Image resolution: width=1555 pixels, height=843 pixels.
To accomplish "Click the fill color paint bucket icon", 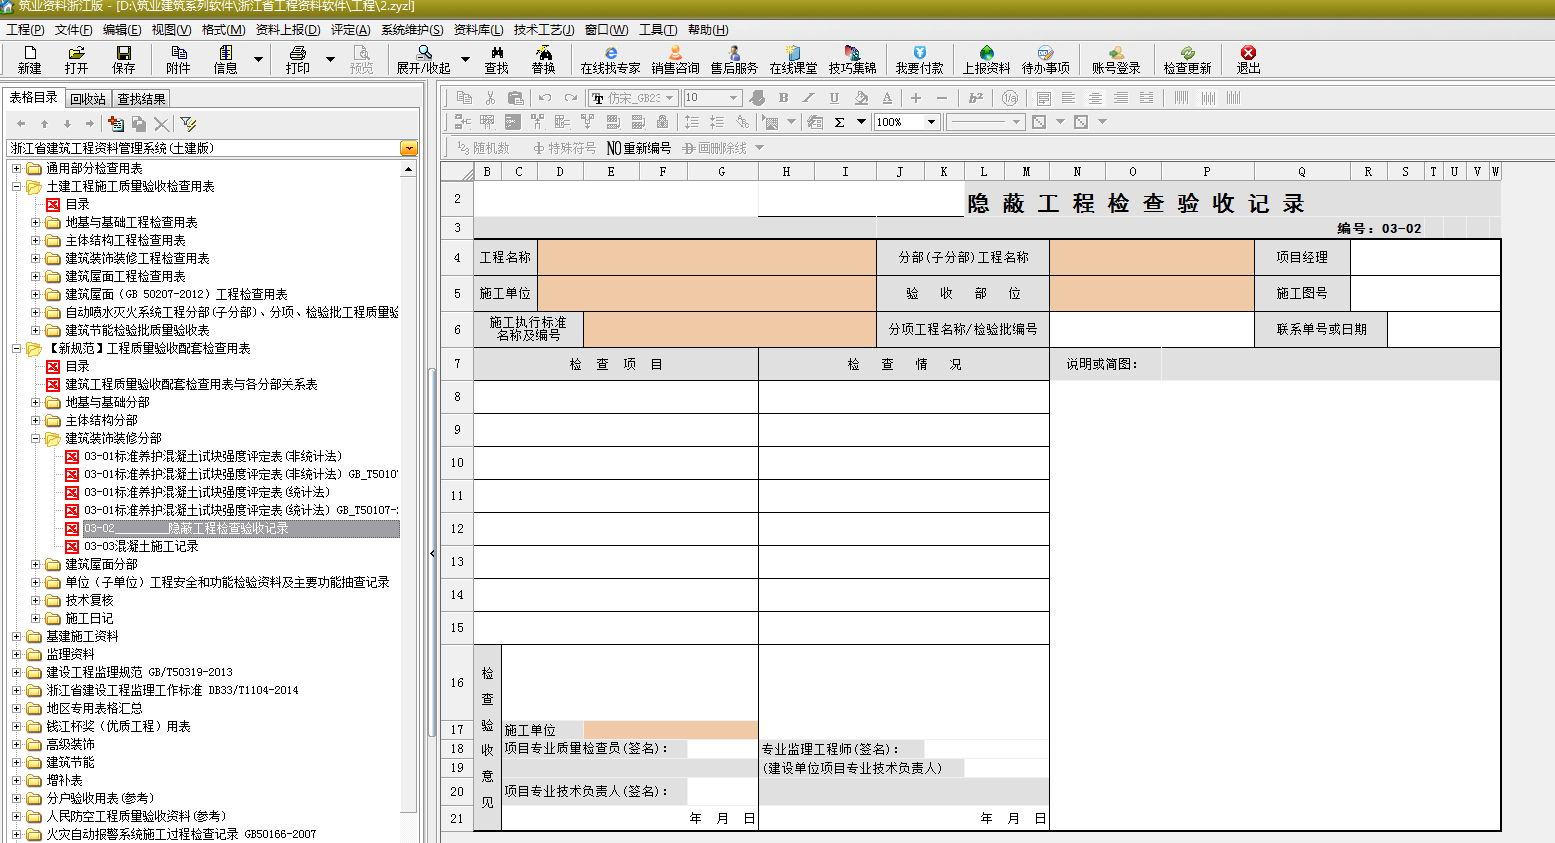I will 861,98.
